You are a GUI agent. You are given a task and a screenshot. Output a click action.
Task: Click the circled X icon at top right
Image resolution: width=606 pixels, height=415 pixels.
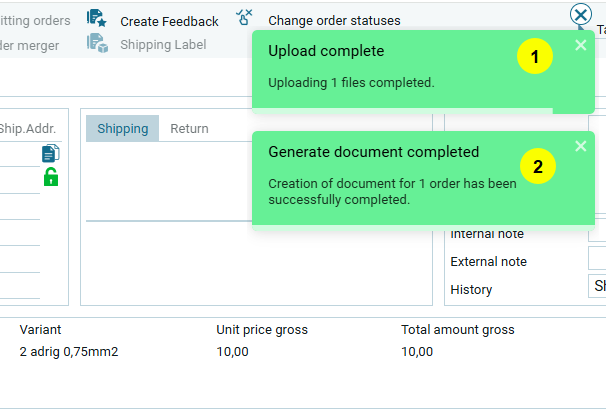pyautogui.click(x=581, y=14)
